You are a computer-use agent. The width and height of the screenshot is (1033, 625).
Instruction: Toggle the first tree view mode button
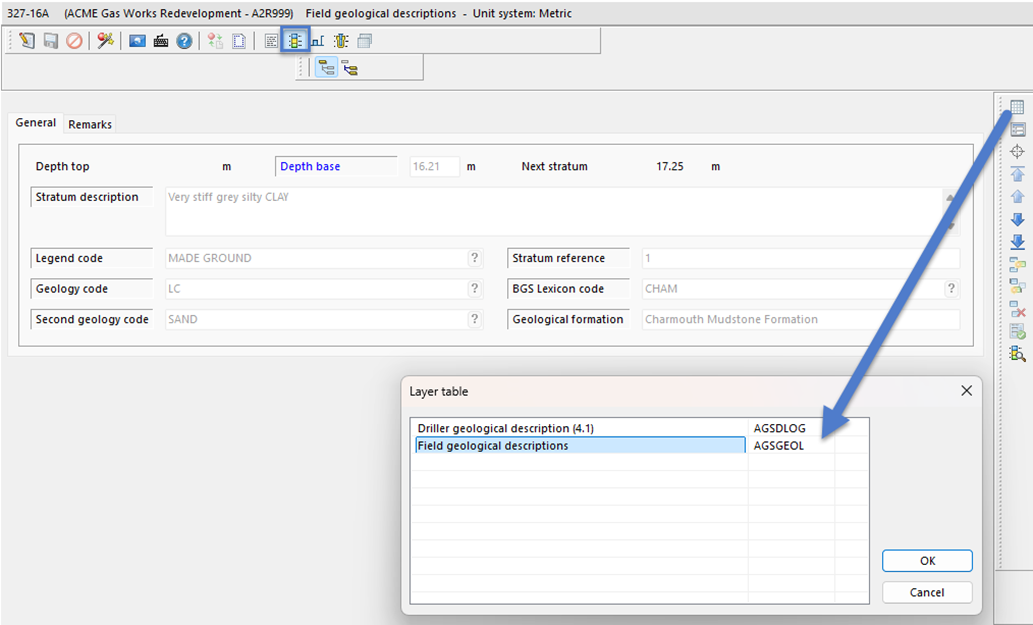326,68
